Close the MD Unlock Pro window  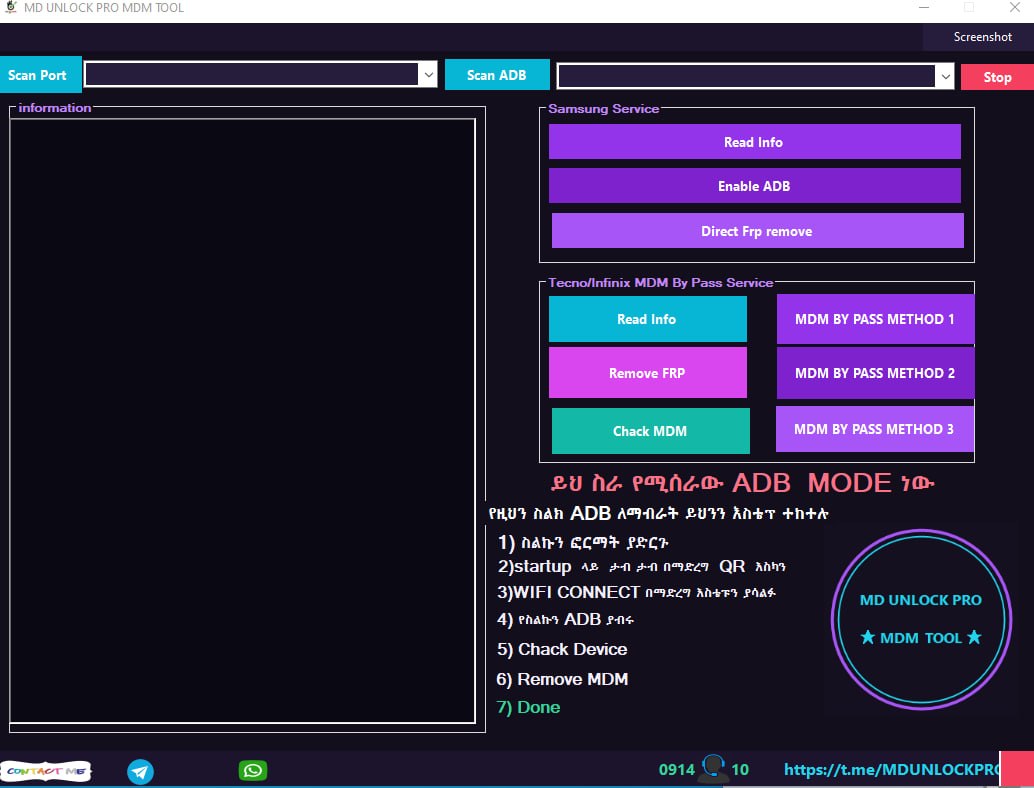coord(1015,7)
